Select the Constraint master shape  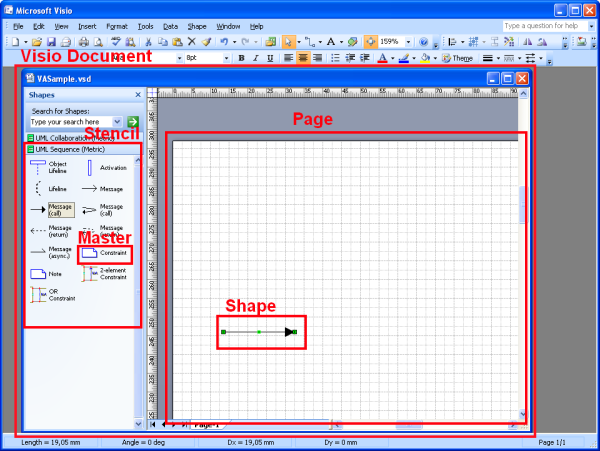(104, 253)
